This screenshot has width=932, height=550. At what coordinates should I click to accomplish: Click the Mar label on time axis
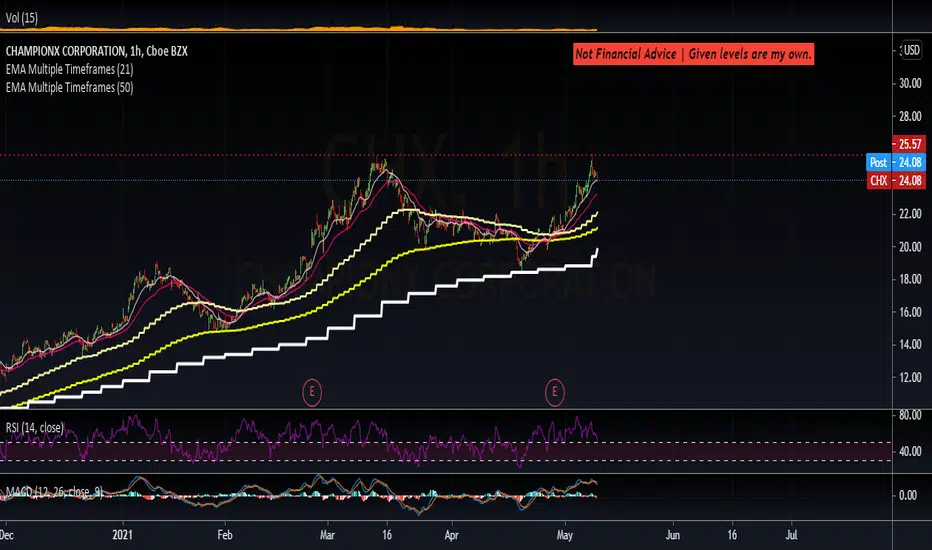tap(328, 535)
